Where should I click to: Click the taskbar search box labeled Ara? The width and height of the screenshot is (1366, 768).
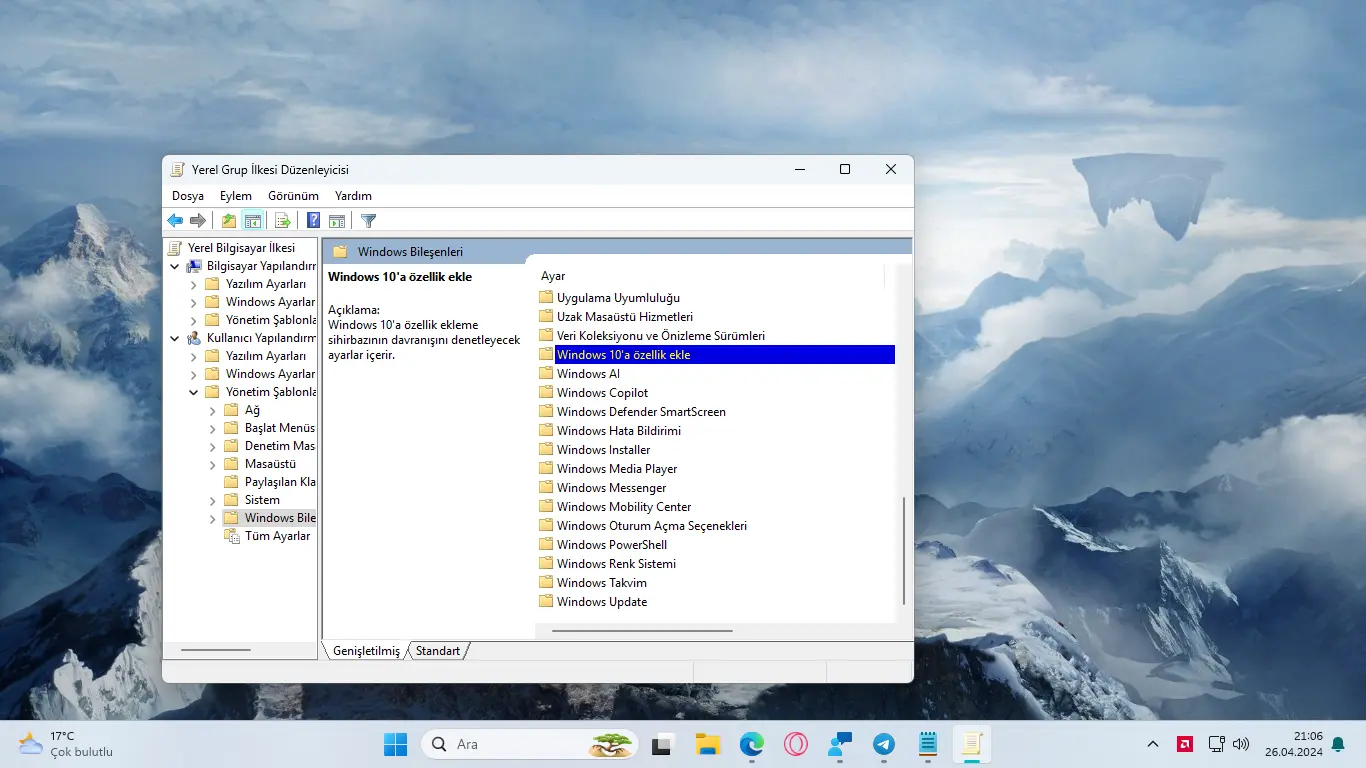coord(531,744)
